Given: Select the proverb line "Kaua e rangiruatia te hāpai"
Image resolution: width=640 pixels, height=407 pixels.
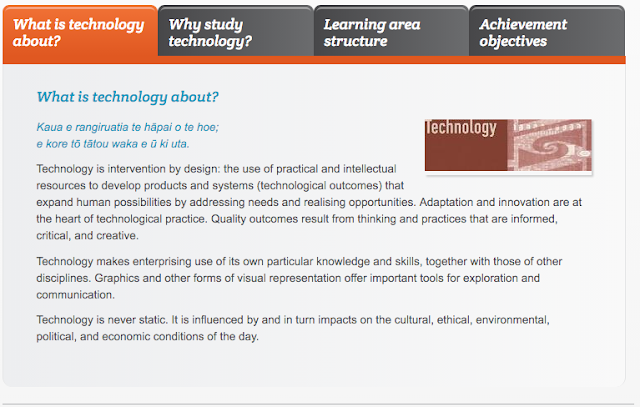Looking at the screenshot, I should pyautogui.click(x=128, y=127).
